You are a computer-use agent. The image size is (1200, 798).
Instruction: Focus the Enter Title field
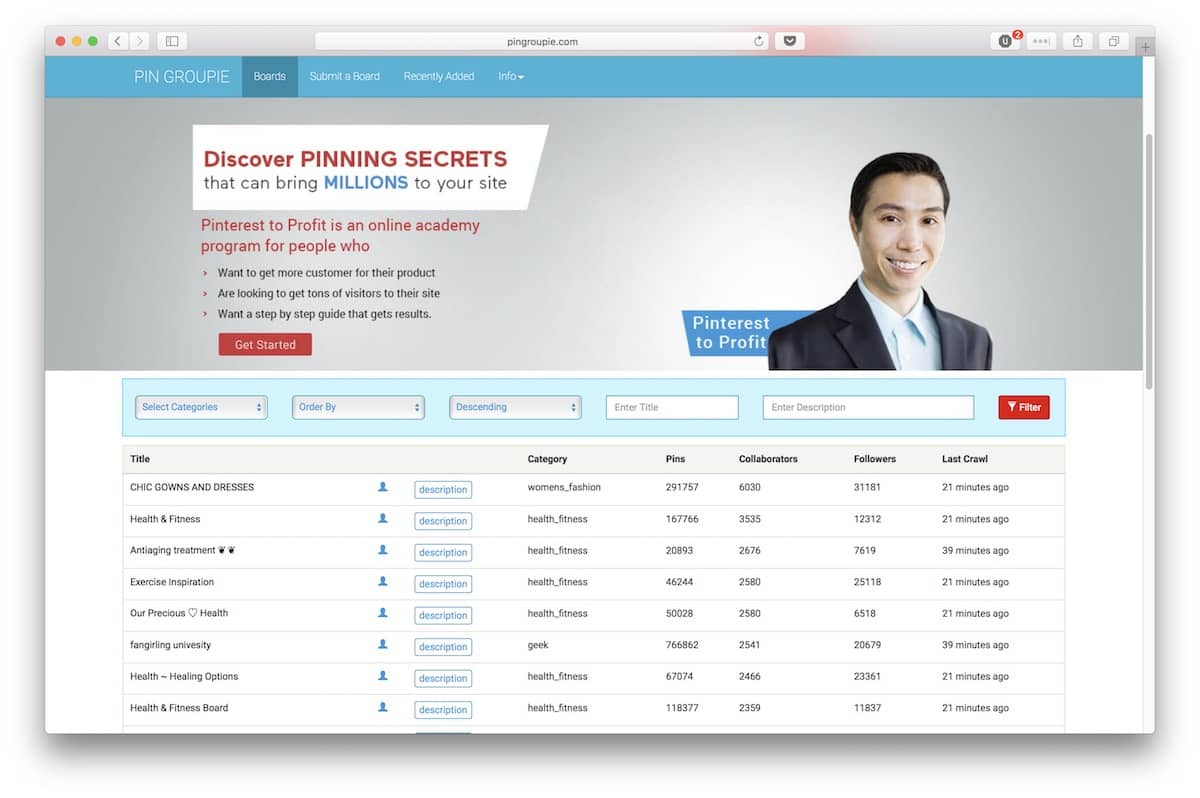coord(672,407)
